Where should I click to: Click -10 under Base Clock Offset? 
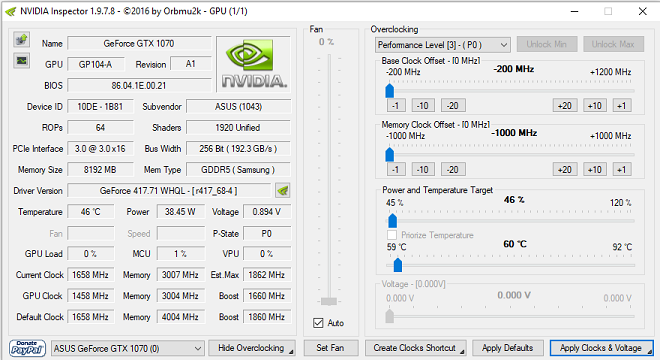[x=423, y=106]
